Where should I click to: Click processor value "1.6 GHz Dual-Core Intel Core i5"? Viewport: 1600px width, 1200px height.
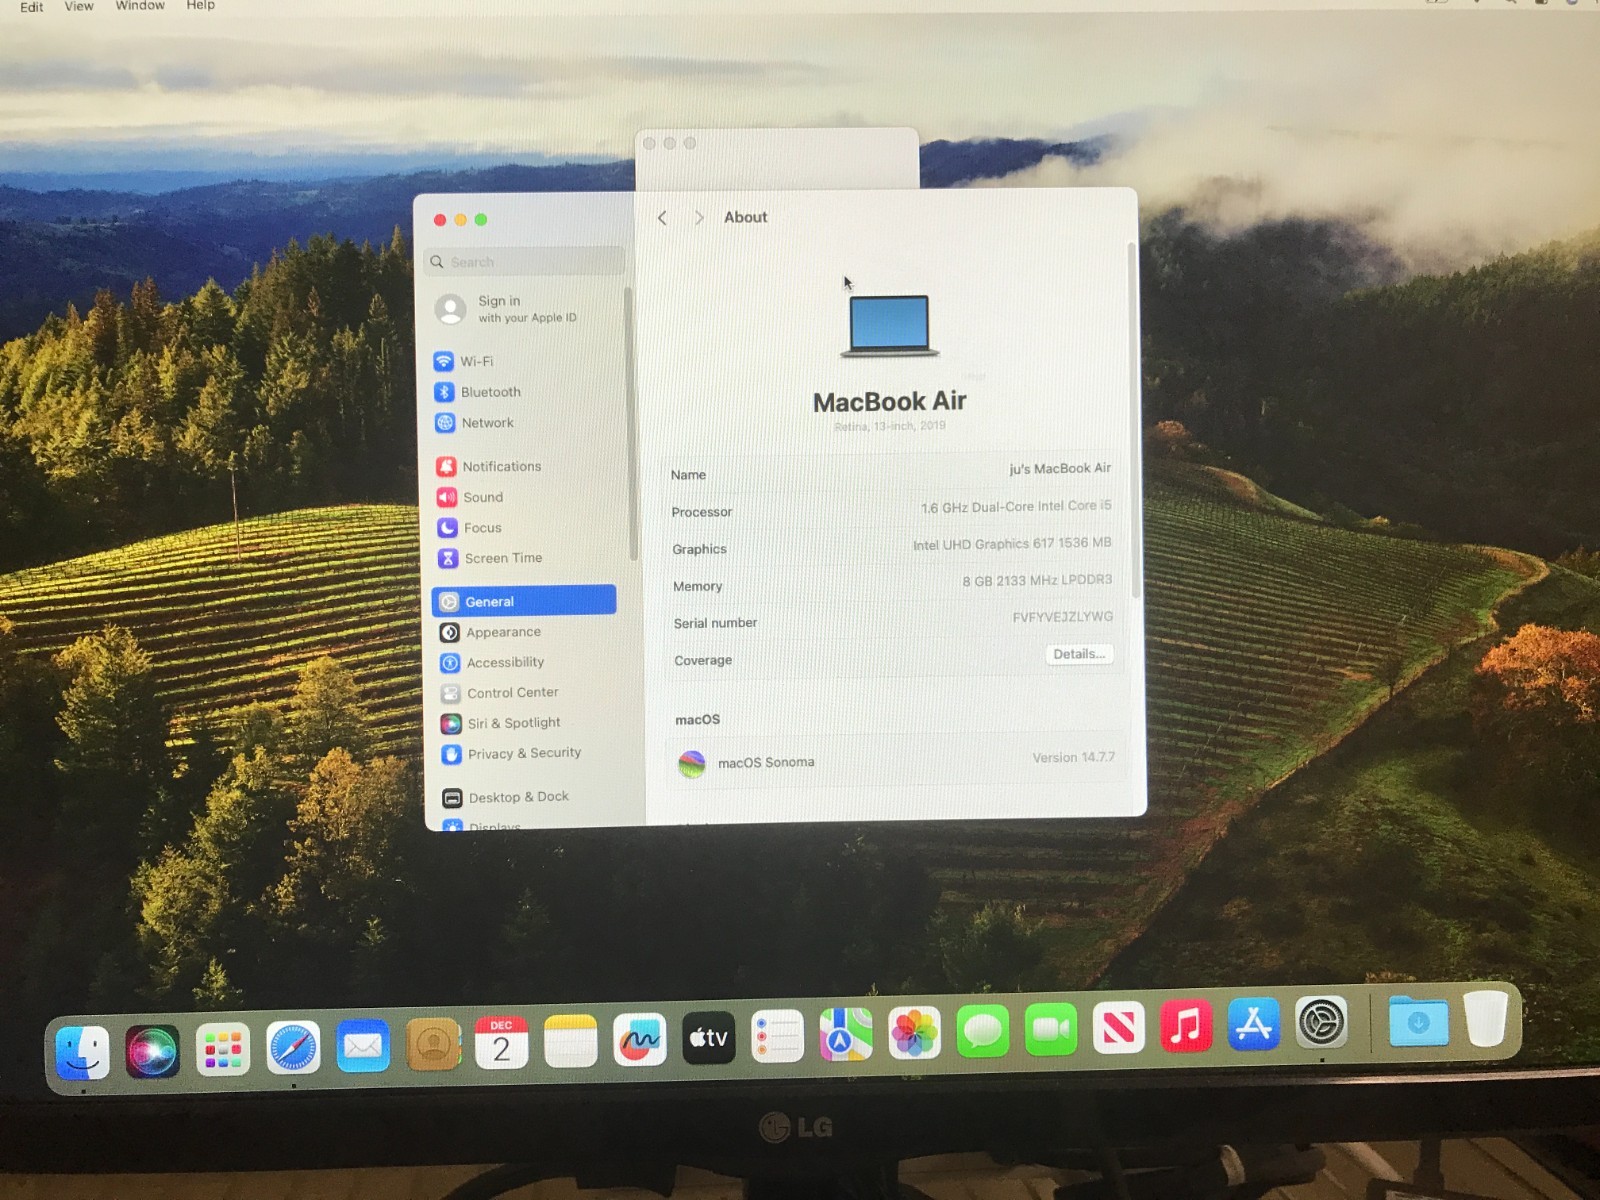click(x=1016, y=507)
